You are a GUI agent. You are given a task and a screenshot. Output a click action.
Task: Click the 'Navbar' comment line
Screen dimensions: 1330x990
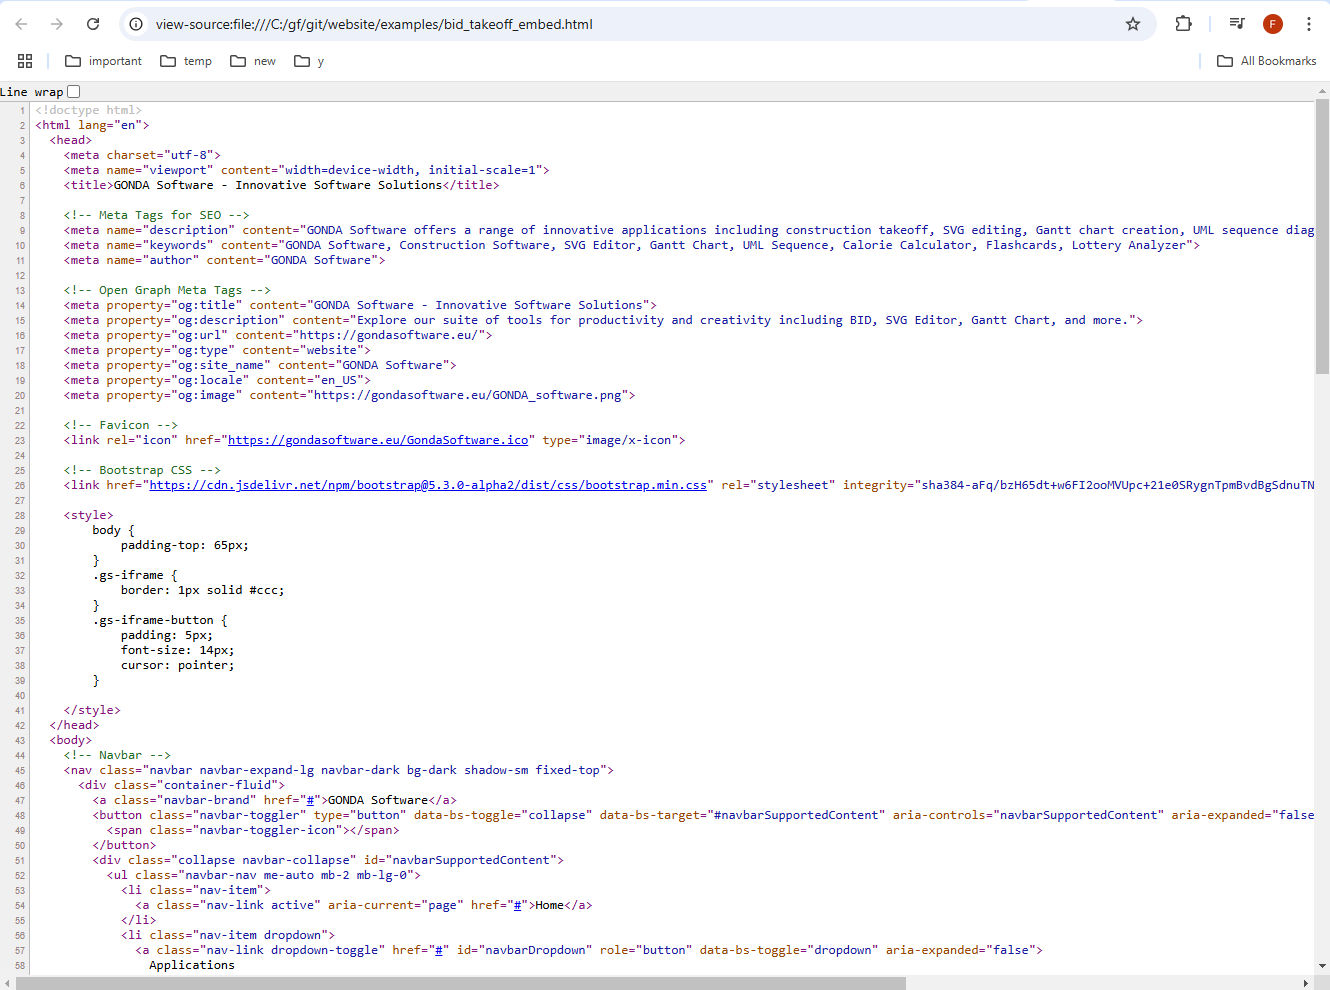click(117, 755)
